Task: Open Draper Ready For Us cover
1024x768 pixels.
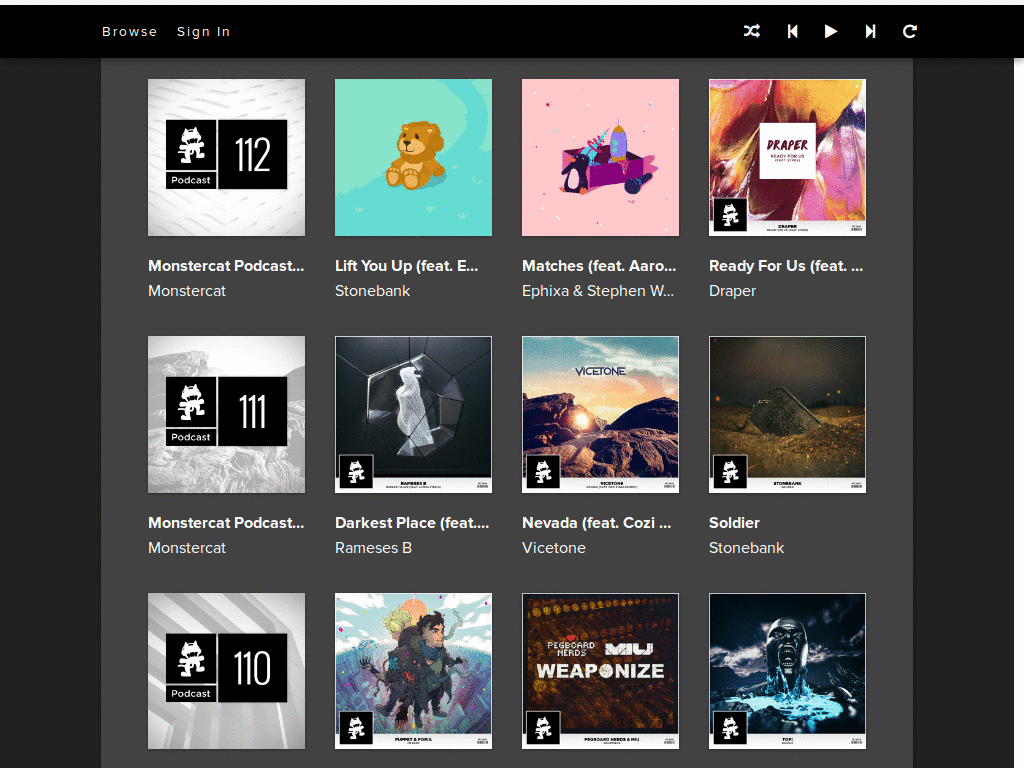Action: tap(788, 157)
